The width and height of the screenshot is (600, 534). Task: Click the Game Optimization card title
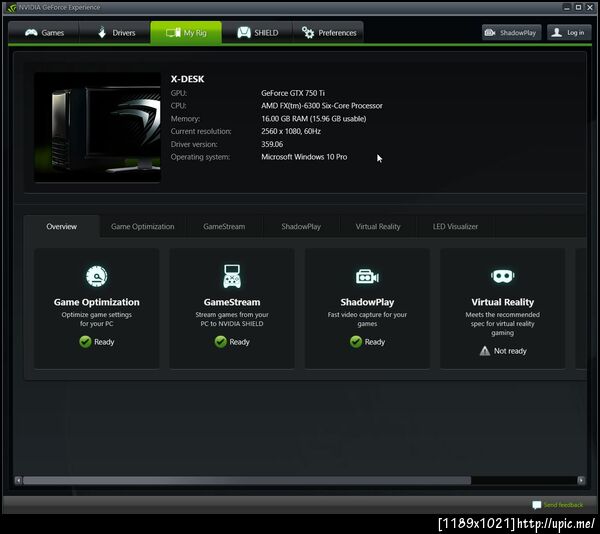coord(97,302)
